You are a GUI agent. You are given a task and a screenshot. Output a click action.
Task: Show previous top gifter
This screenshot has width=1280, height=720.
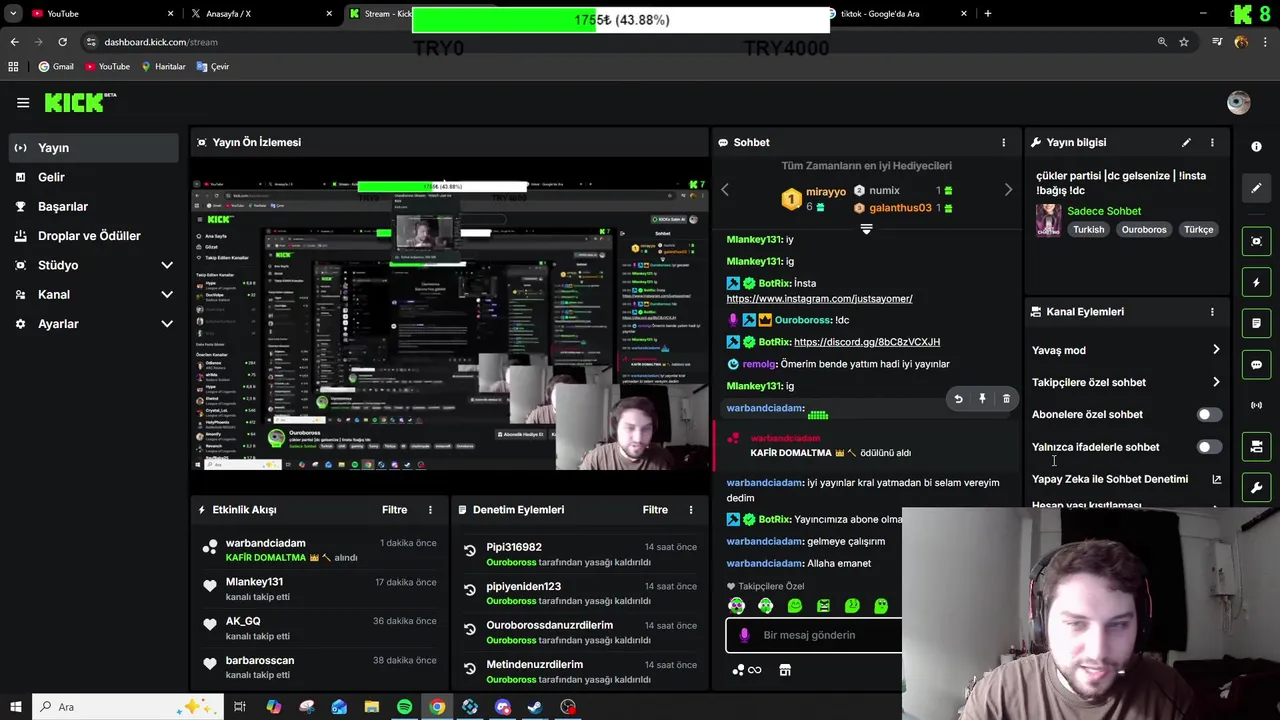point(725,190)
